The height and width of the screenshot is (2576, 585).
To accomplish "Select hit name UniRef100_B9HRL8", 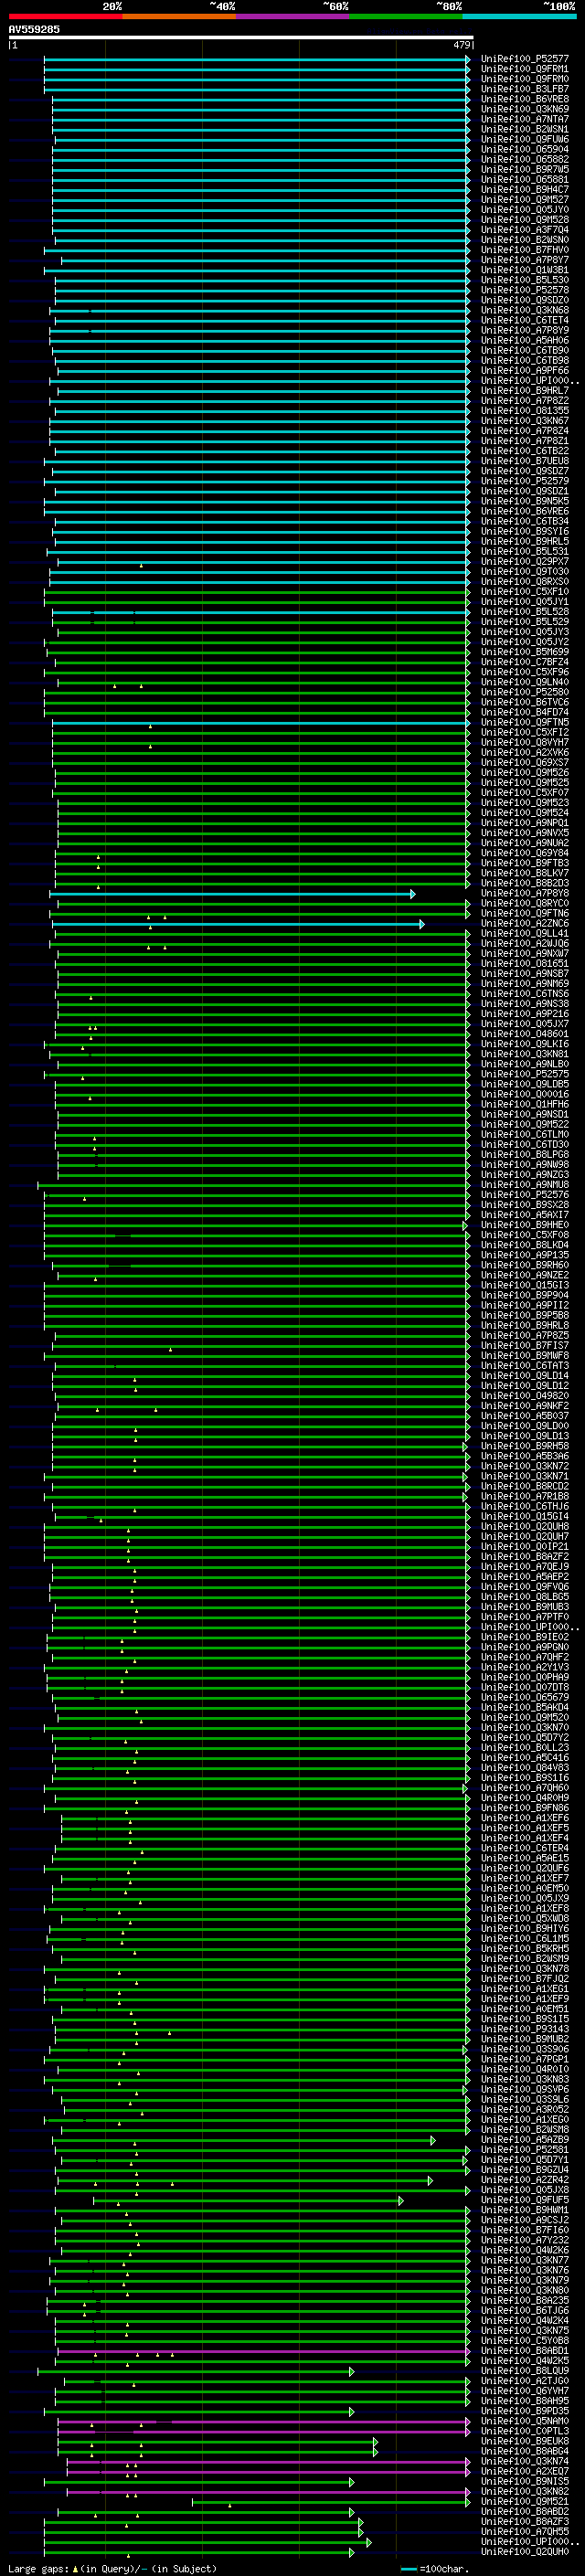I will pos(525,1325).
